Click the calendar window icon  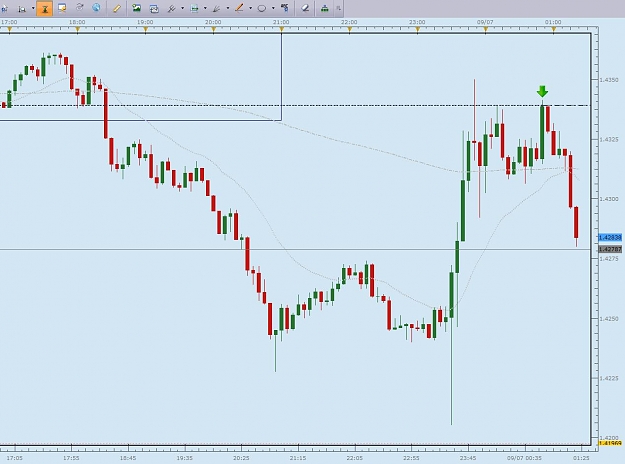[x=154, y=8]
